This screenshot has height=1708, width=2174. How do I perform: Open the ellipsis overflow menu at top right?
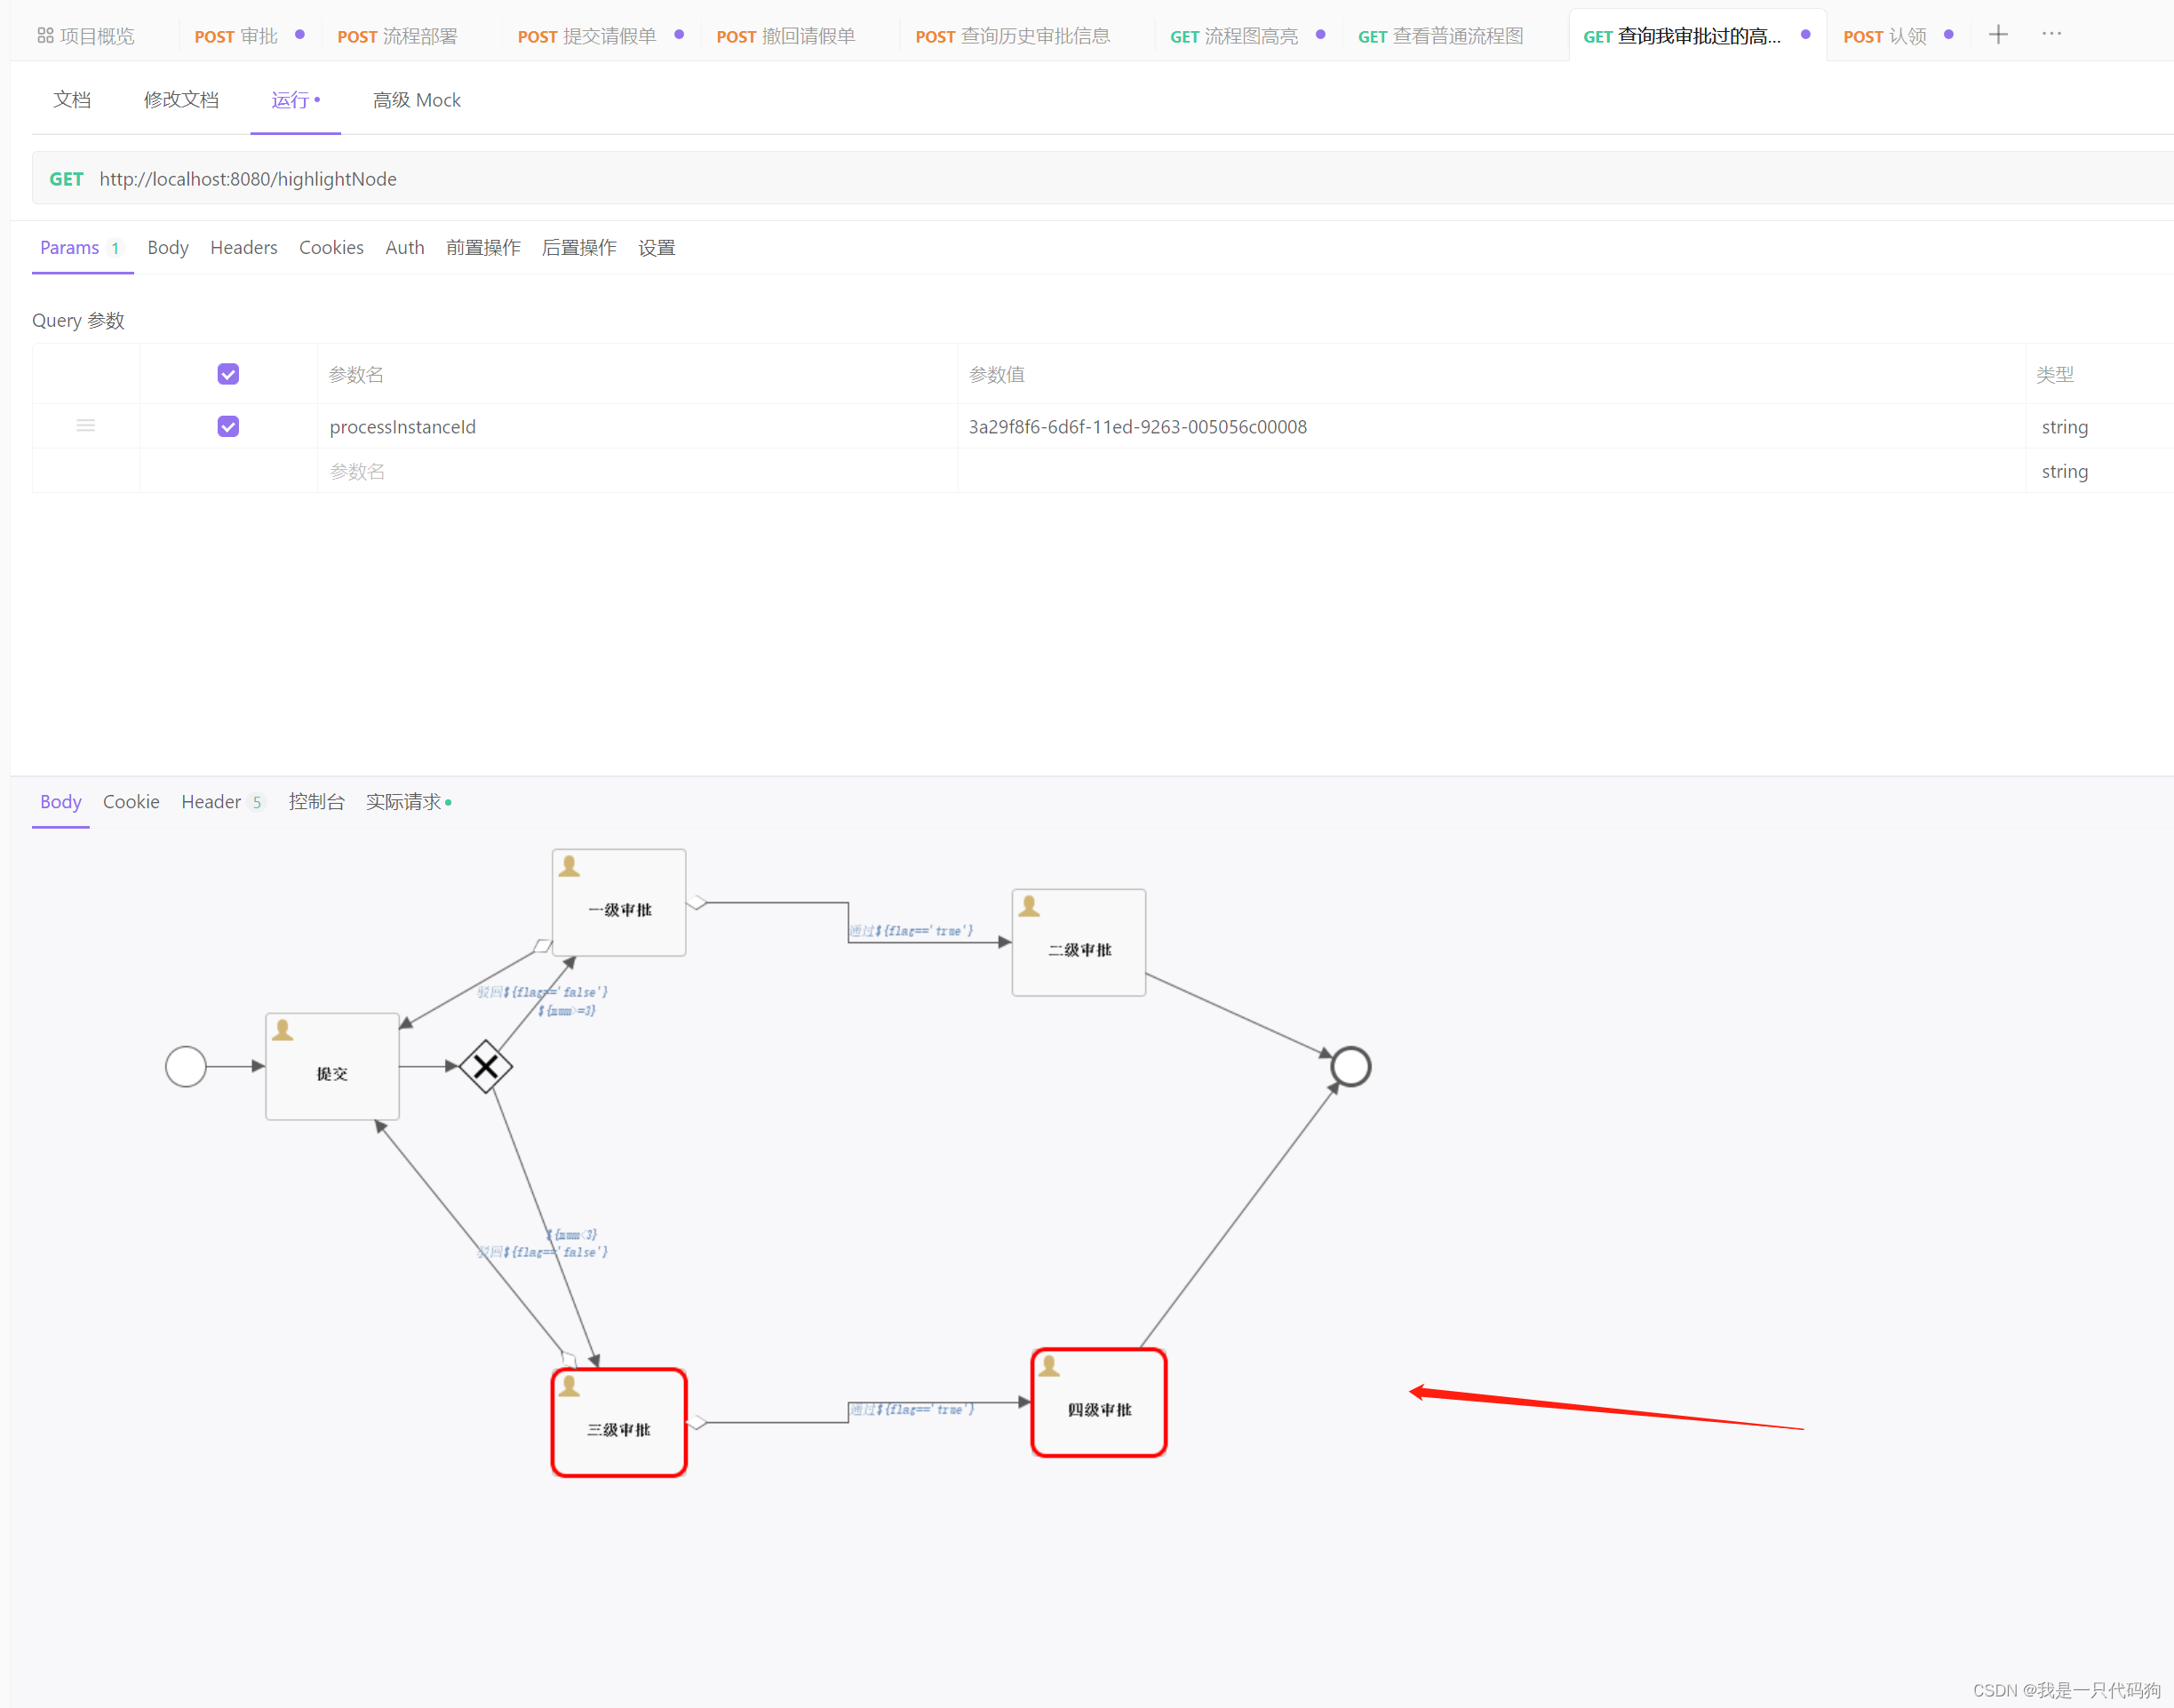pyautogui.click(x=2051, y=33)
